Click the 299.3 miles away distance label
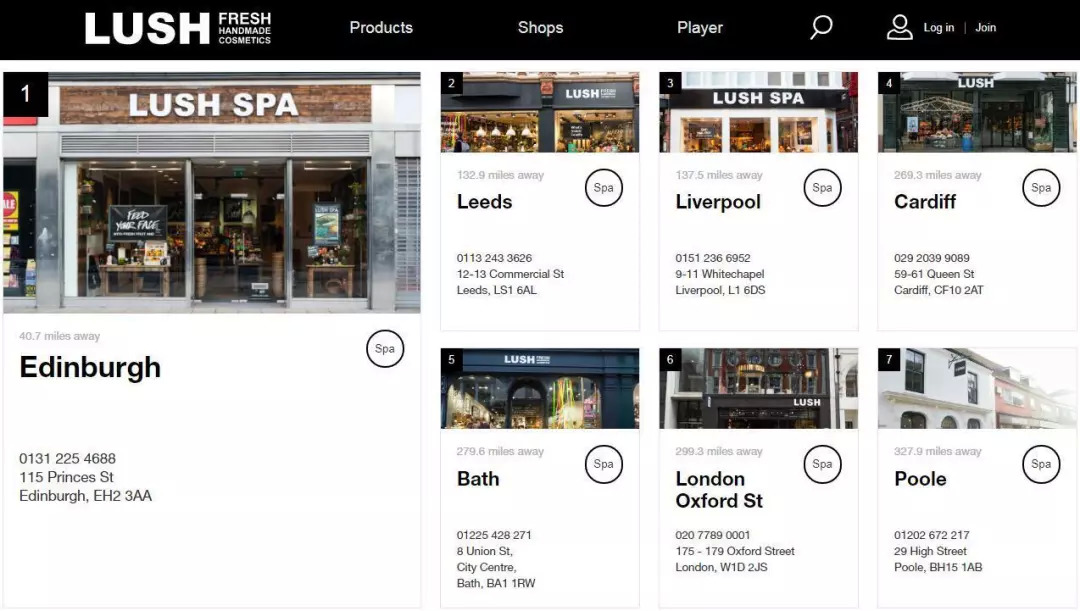Screen dimensions: 1080x611 click(x=719, y=452)
